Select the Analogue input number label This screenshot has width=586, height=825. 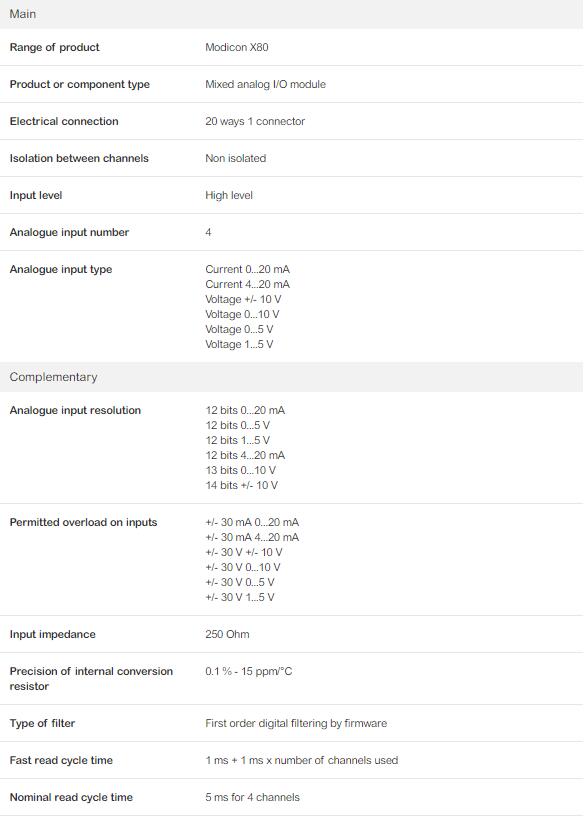[69, 232]
